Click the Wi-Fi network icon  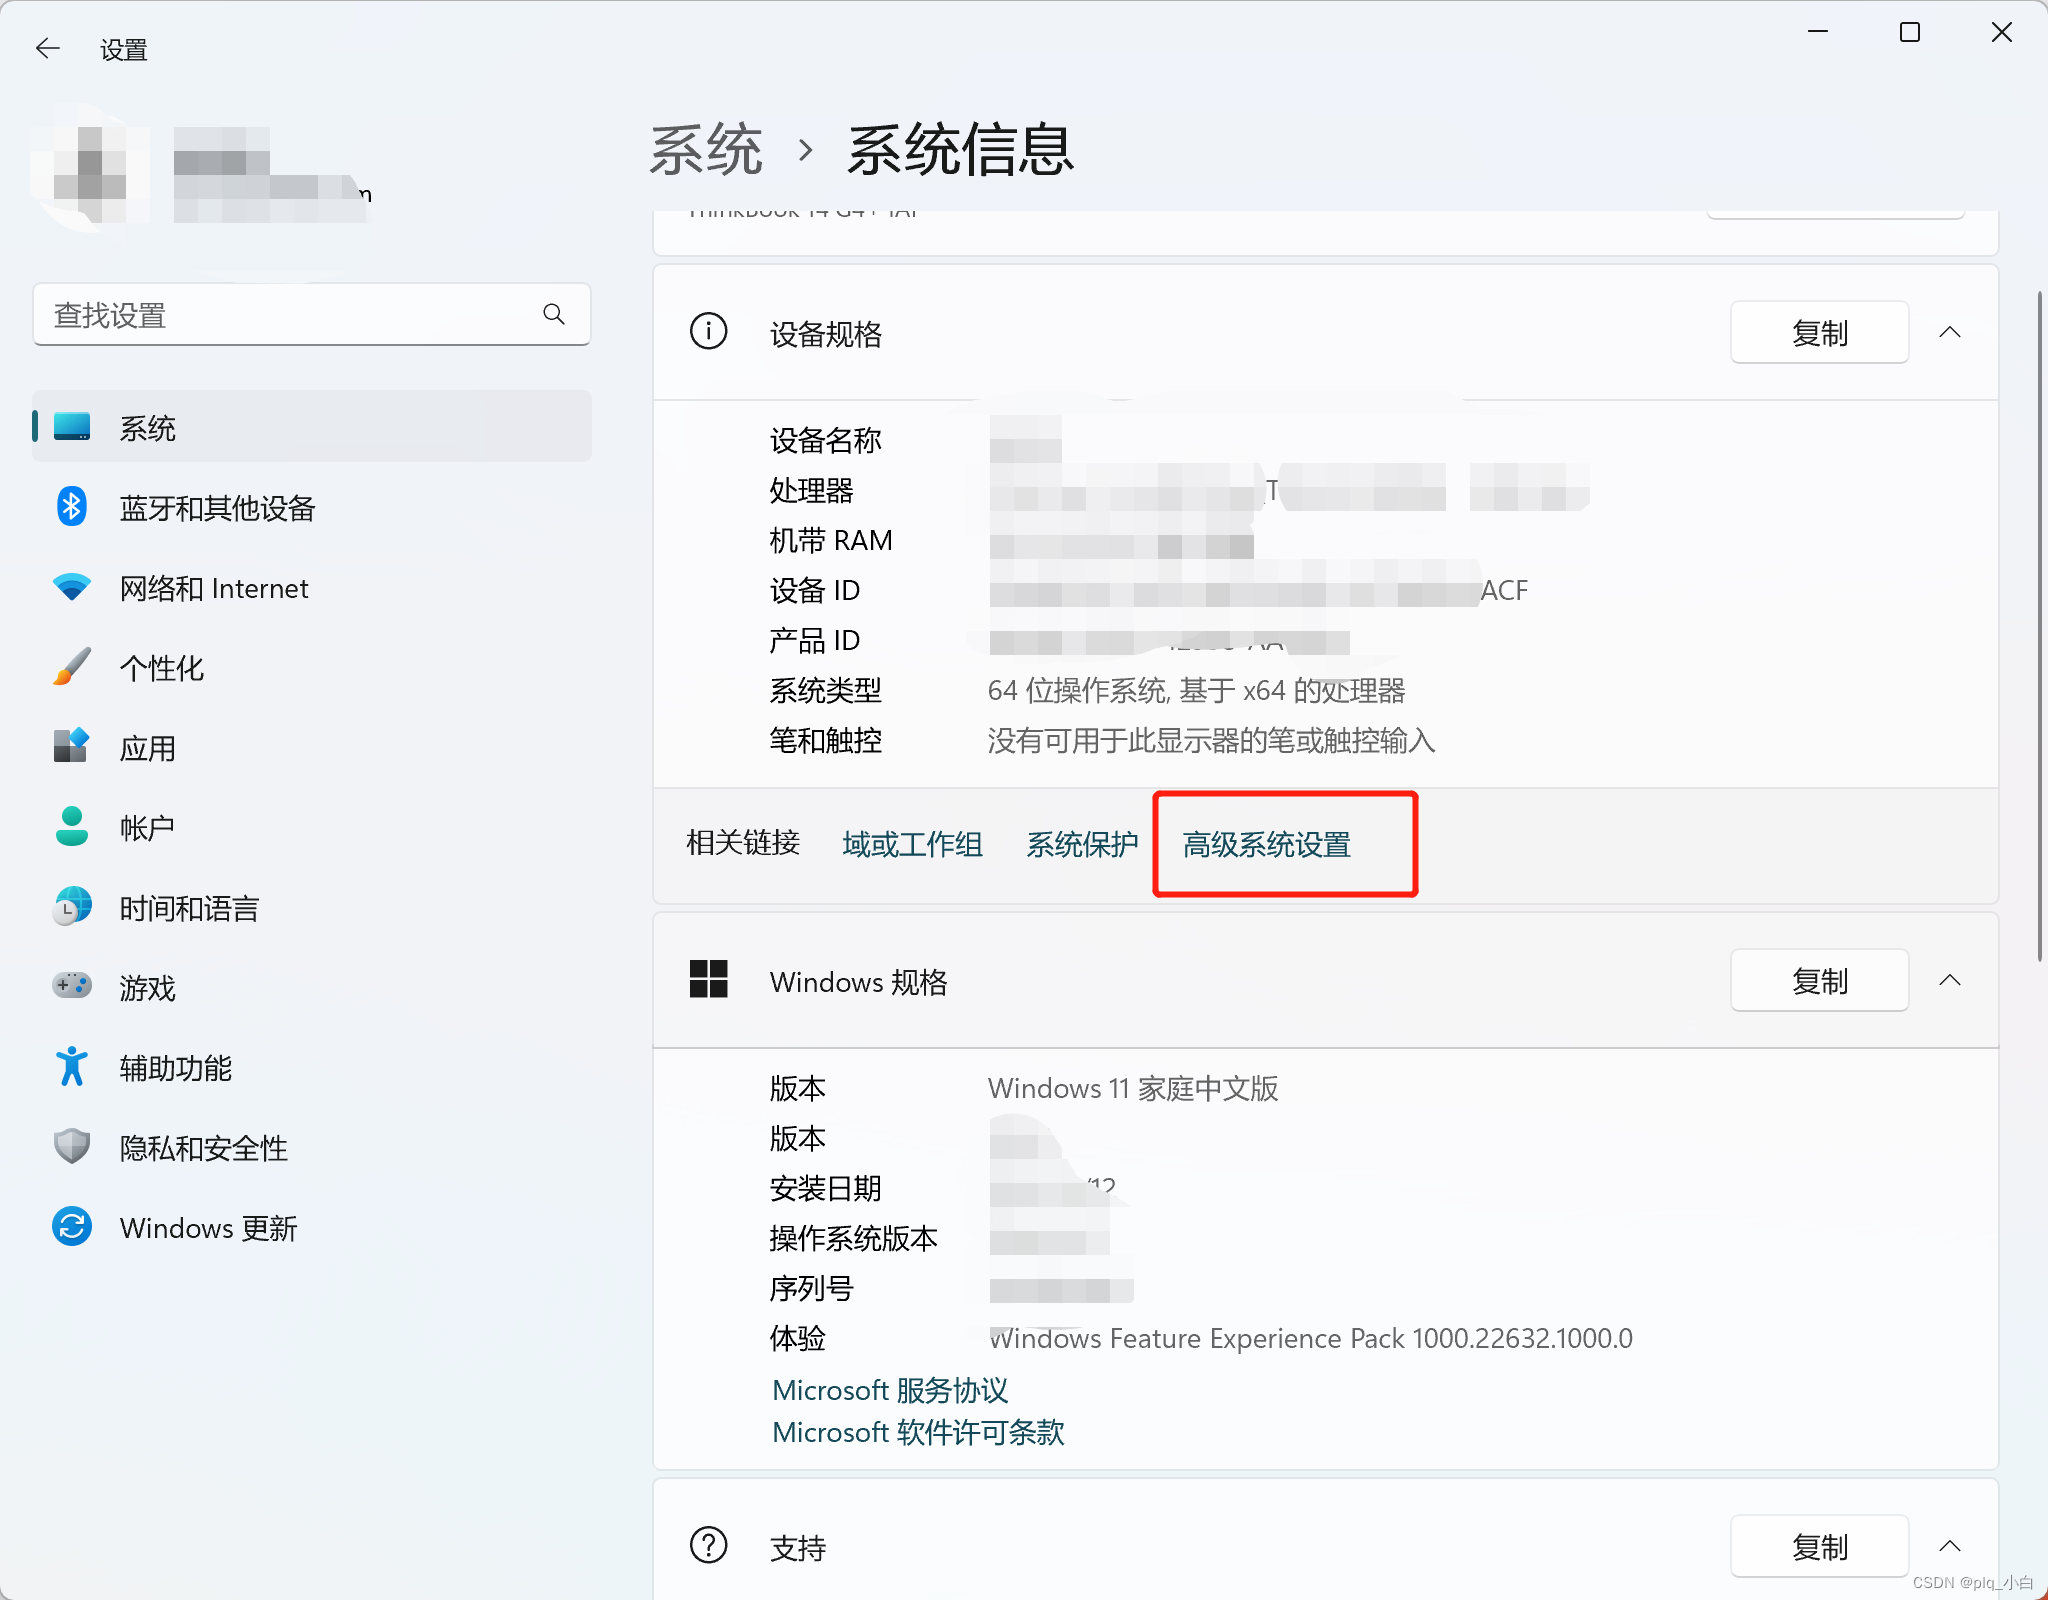[x=72, y=587]
